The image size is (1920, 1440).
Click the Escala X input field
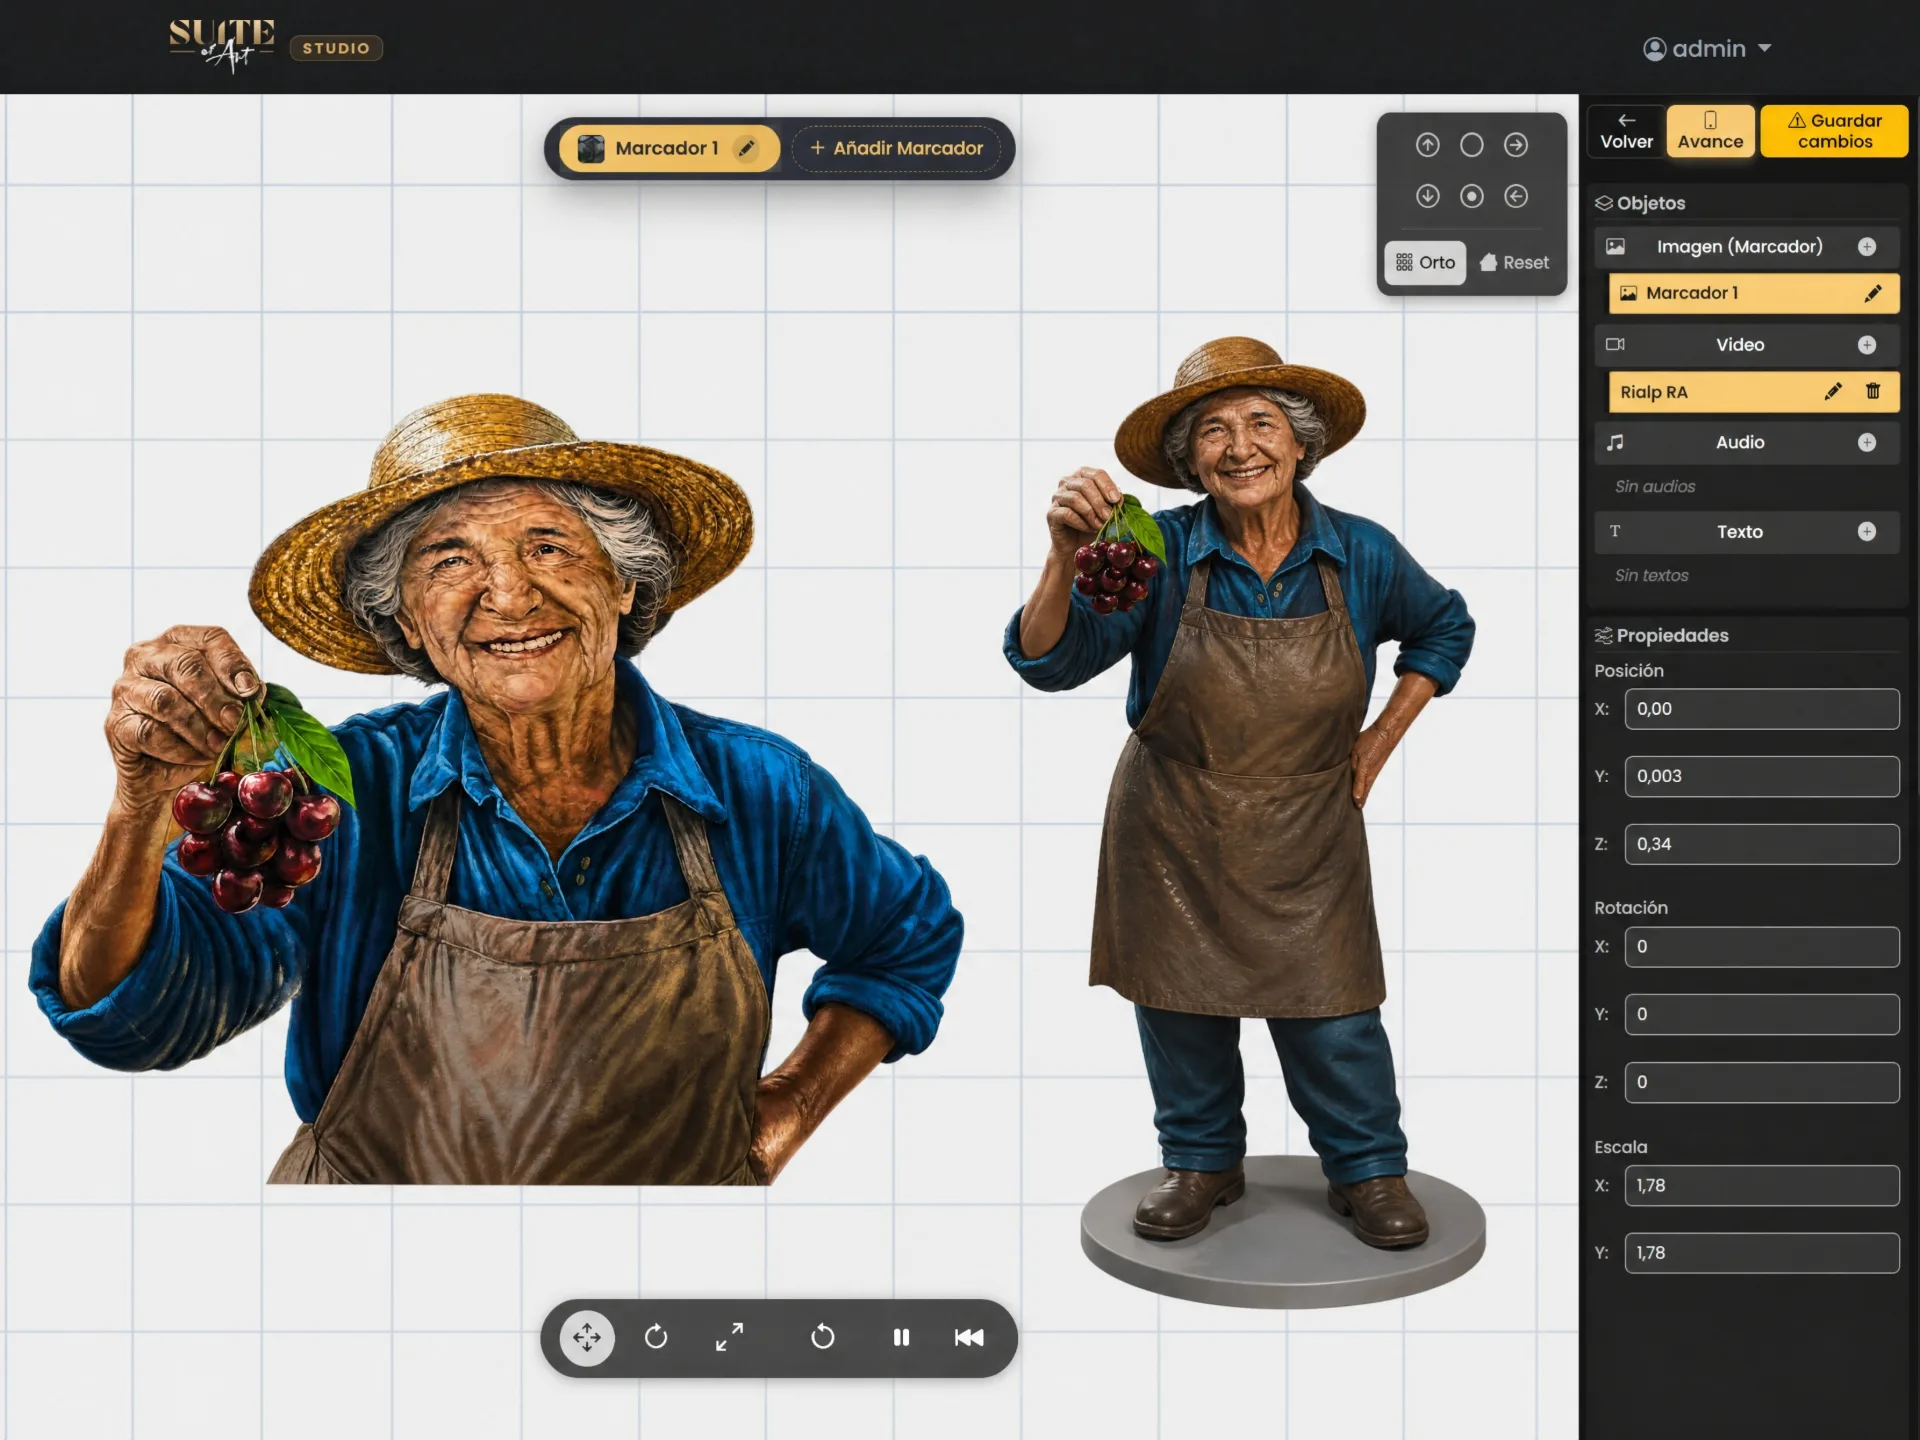pos(1761,1185)
